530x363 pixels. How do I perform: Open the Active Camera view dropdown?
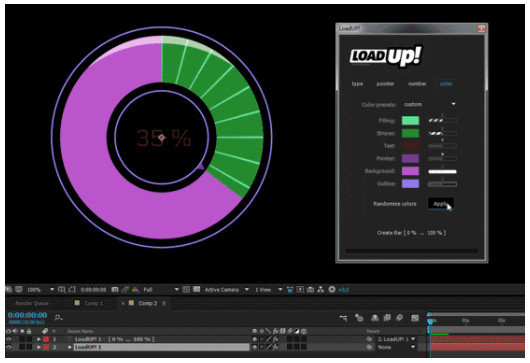coord(227,289)
